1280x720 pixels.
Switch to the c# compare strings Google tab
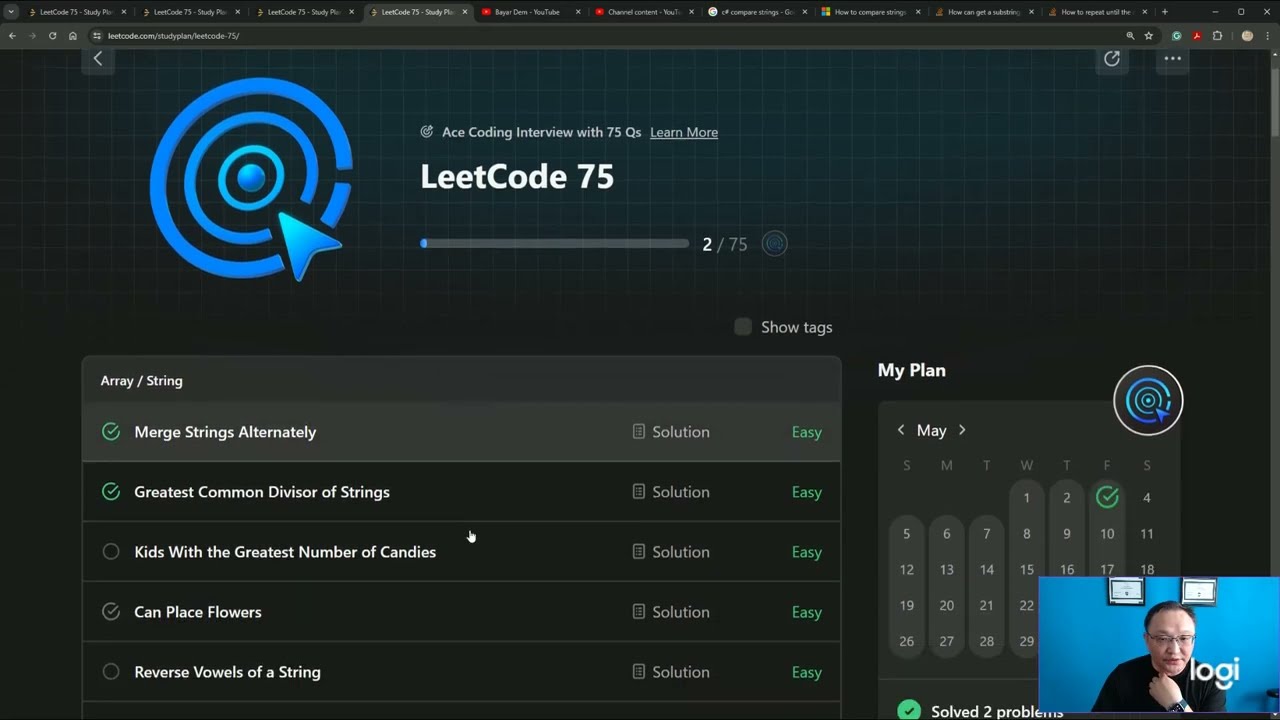coord(756,12)
